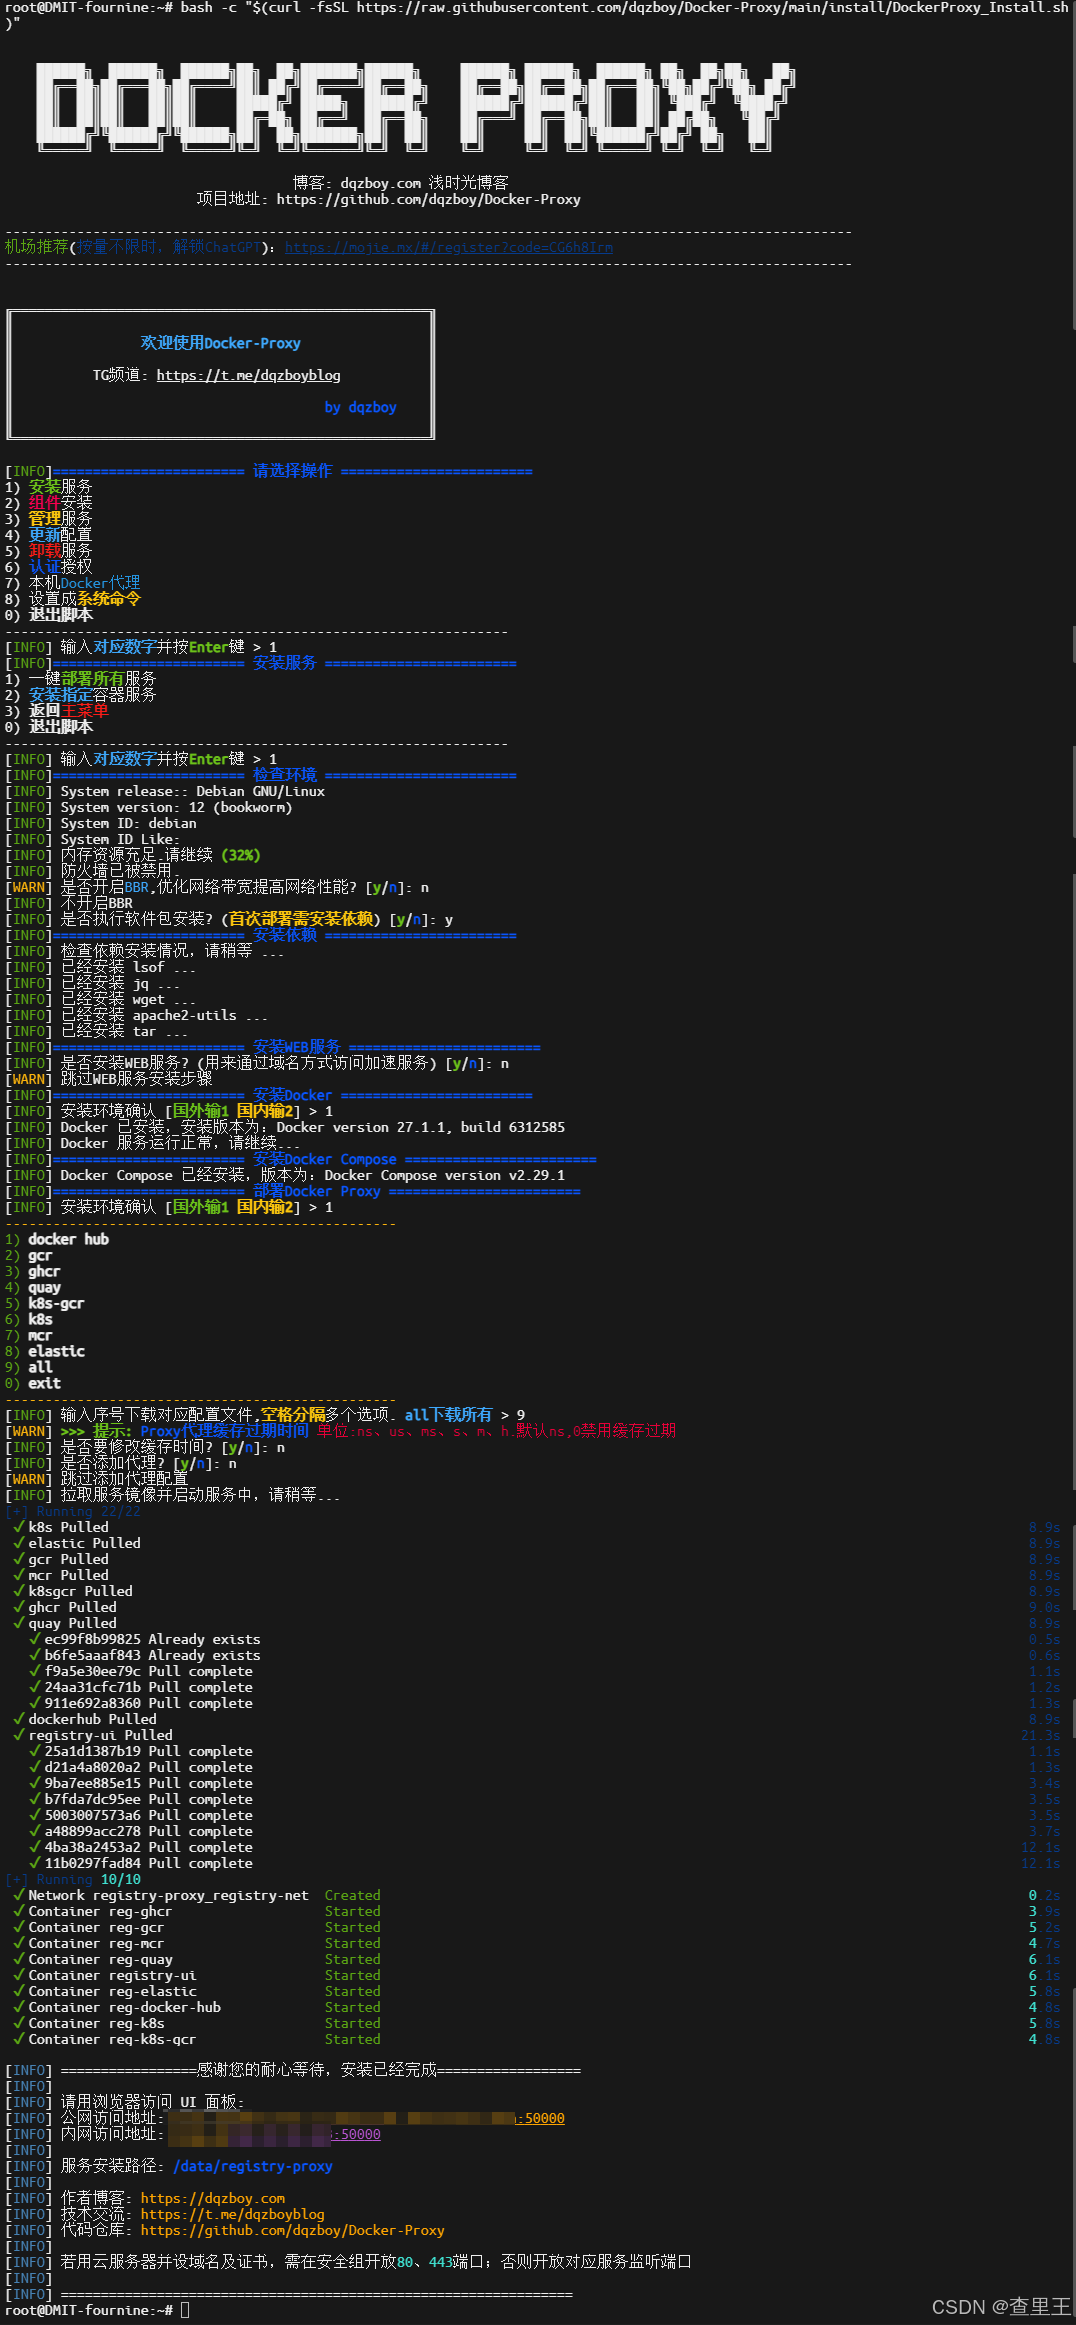Select registry option '3) ghcr'
The image size is (1076, 2325).
point(32,1271)
